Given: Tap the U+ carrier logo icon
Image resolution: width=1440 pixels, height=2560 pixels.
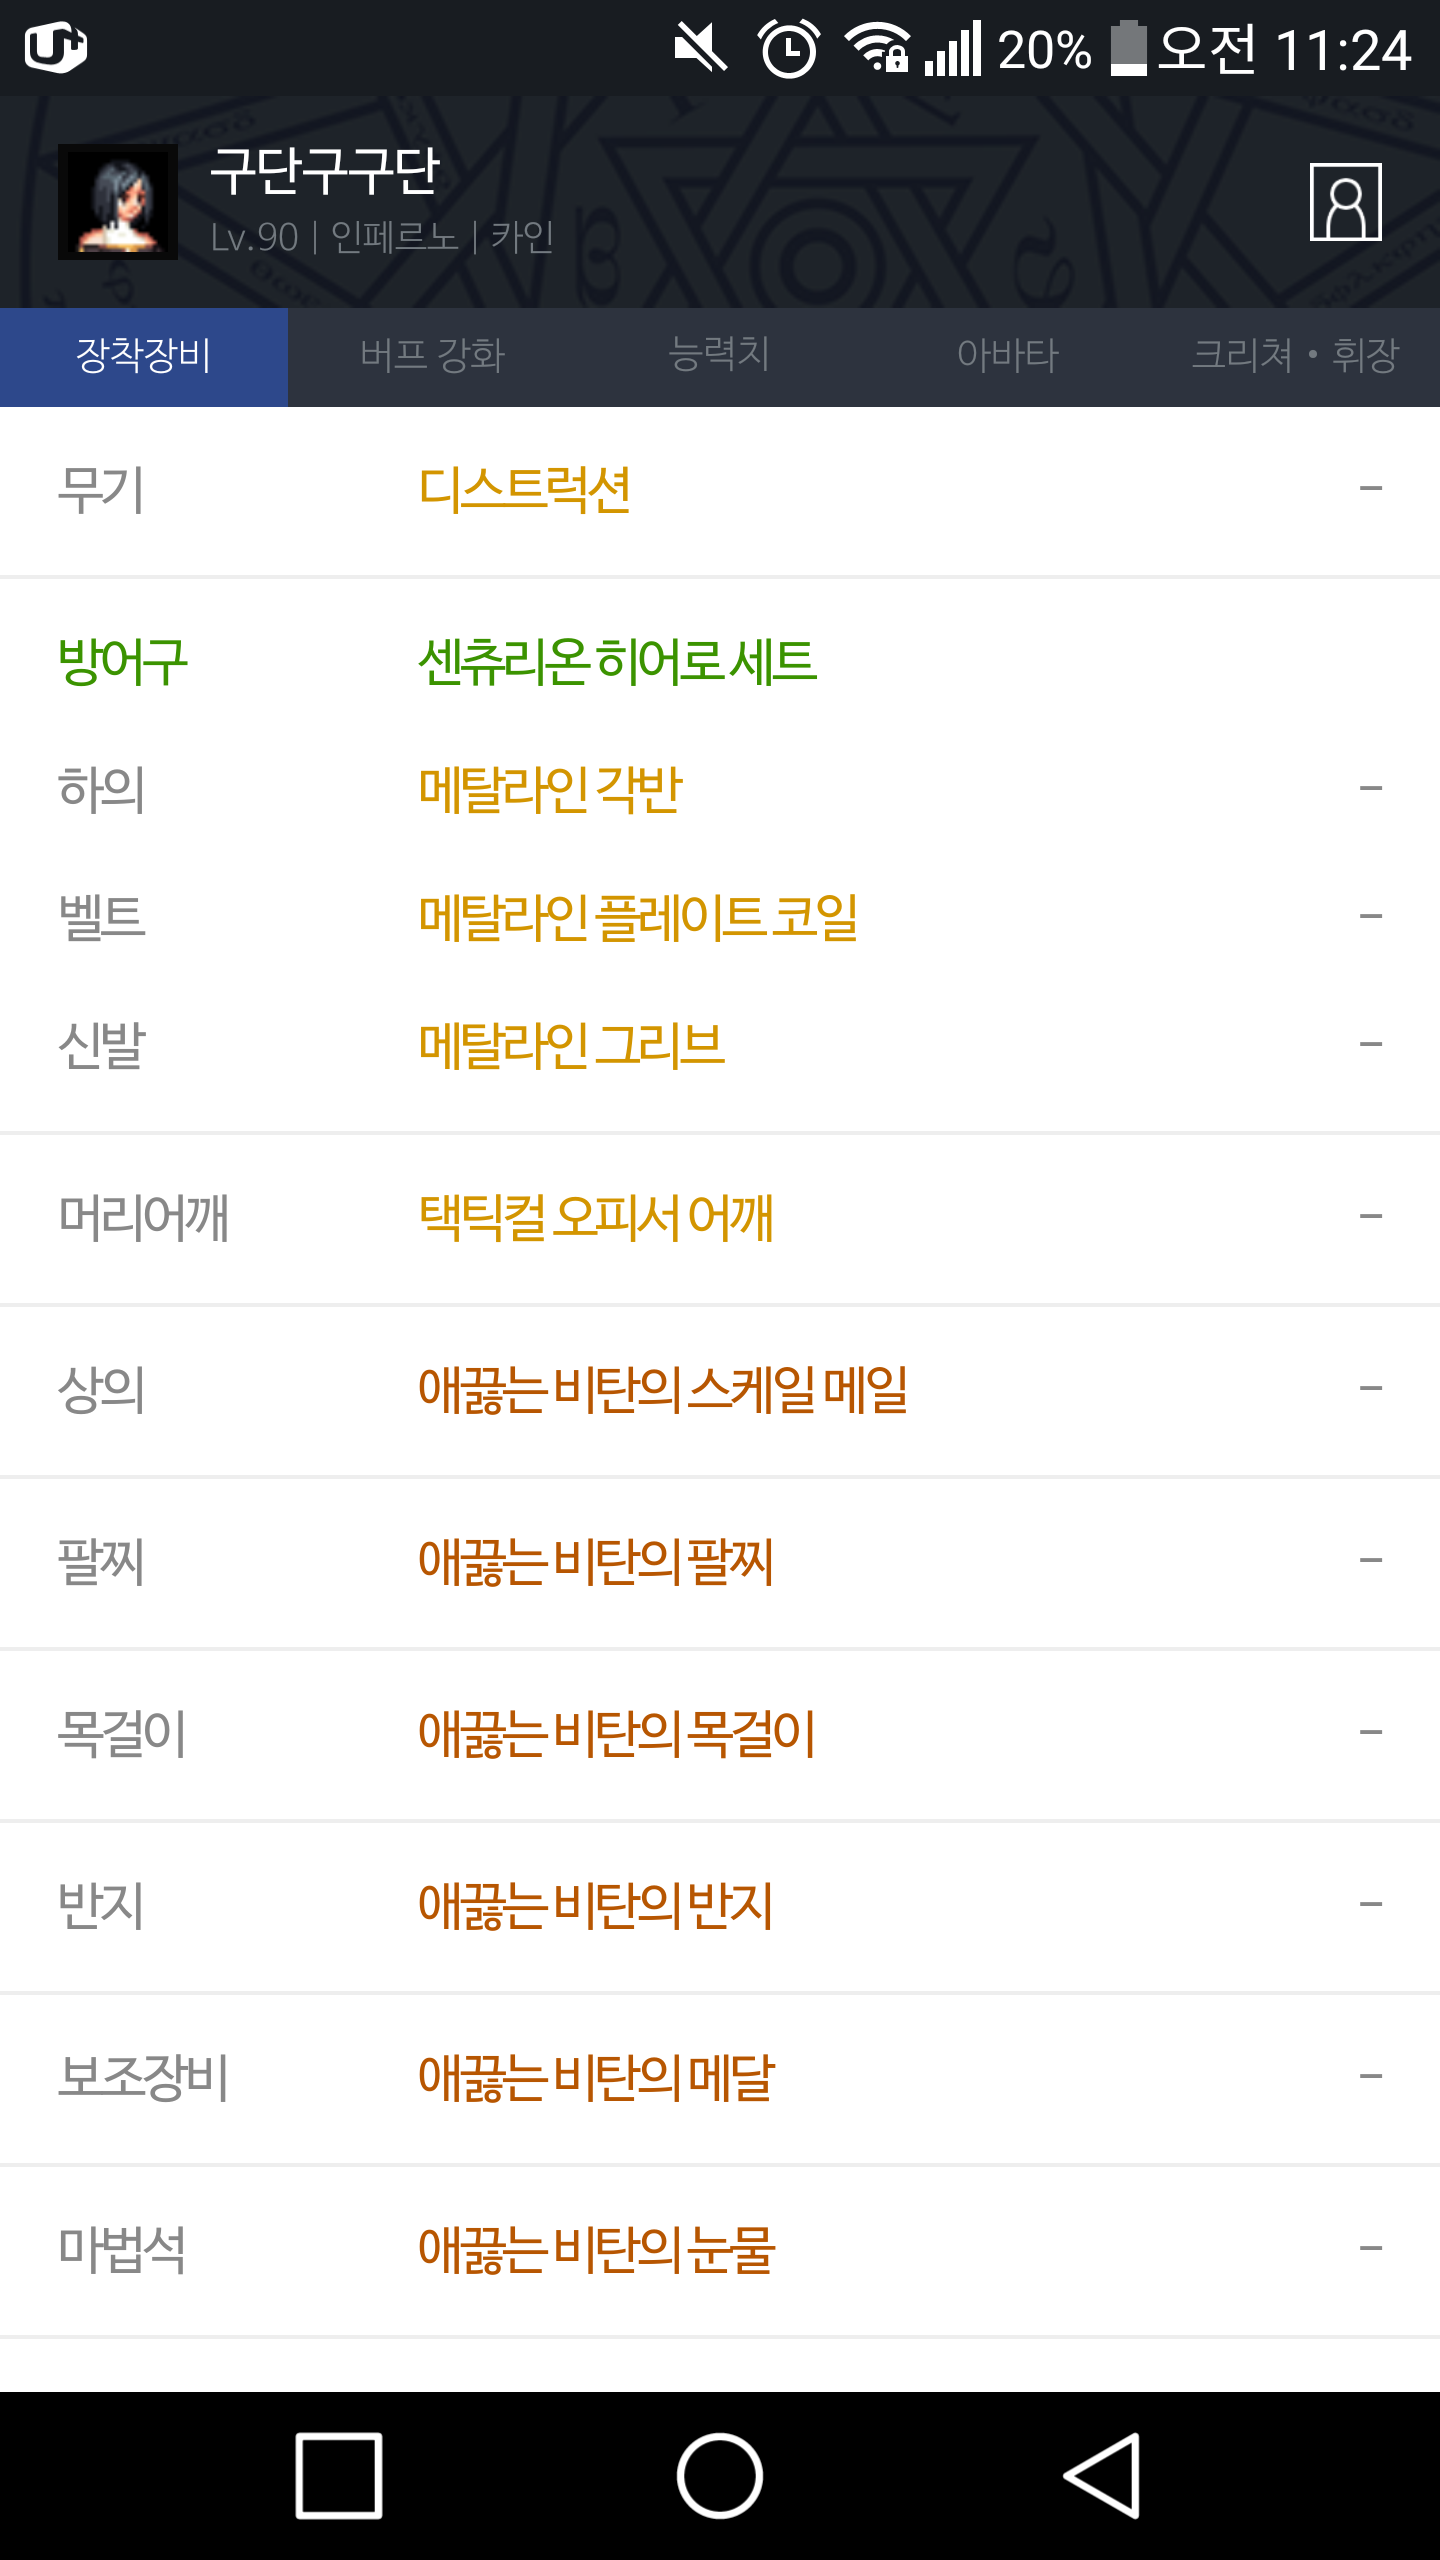Looking at the screenshot, I should pos(55,47).
